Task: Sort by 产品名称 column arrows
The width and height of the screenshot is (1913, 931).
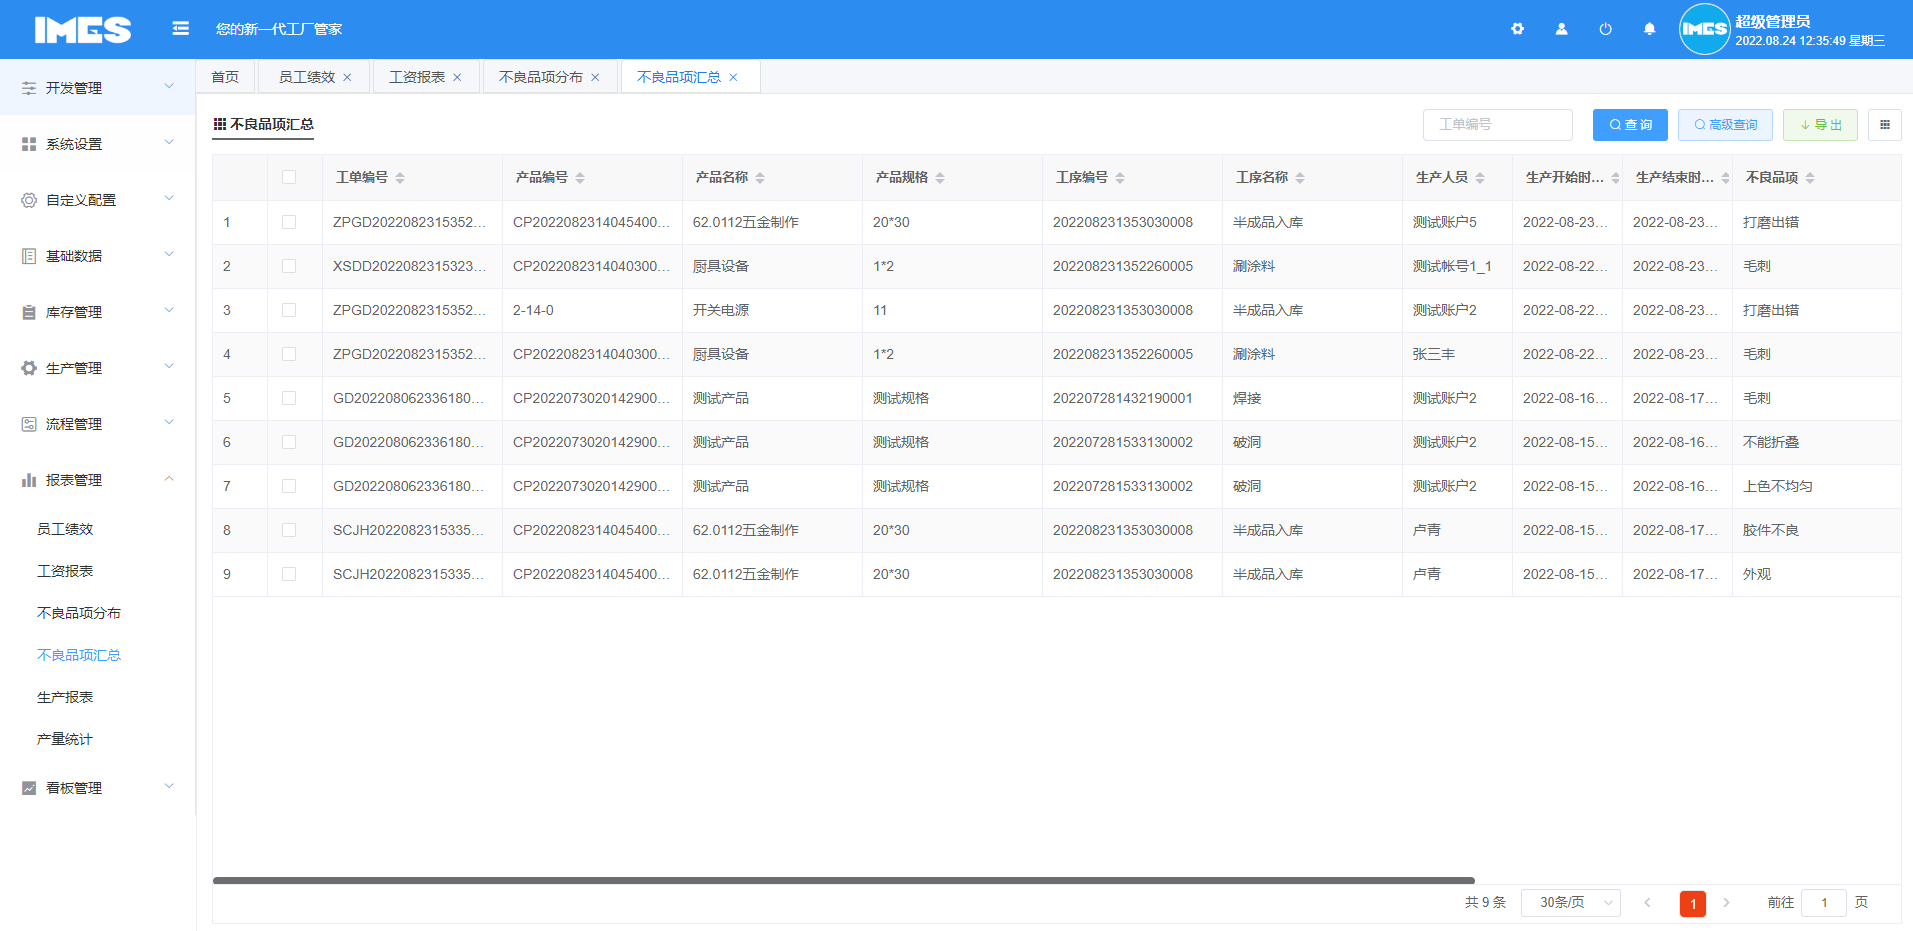Action: (x=760, y=178)
